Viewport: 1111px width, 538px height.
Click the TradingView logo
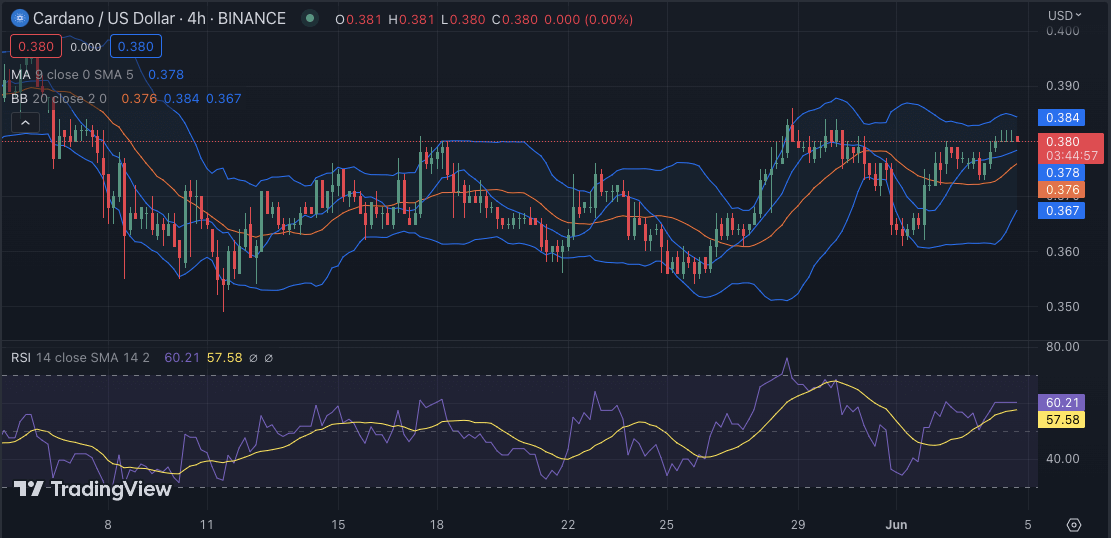click(93, 489)
